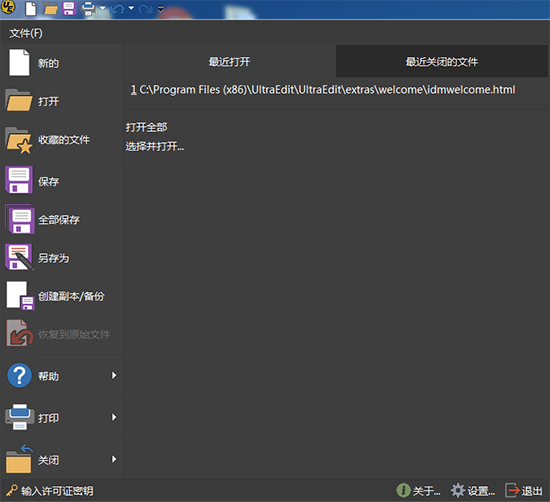Expand the customize quick access toolbar arrow
The image size is (550, 502).
point(161,9)
